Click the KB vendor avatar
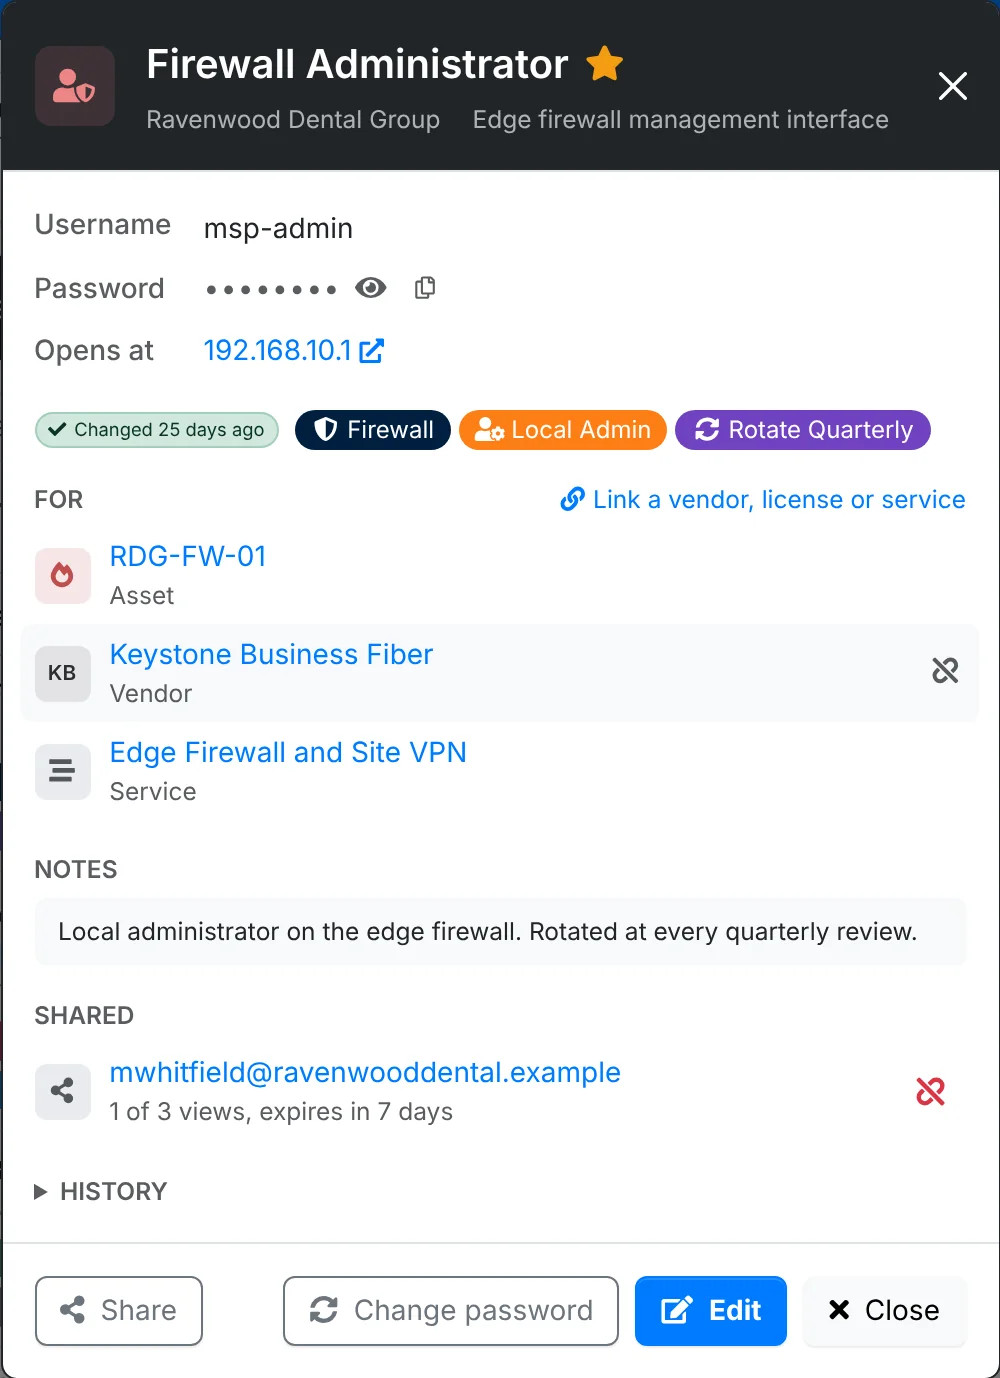 (x=63, y=674)
